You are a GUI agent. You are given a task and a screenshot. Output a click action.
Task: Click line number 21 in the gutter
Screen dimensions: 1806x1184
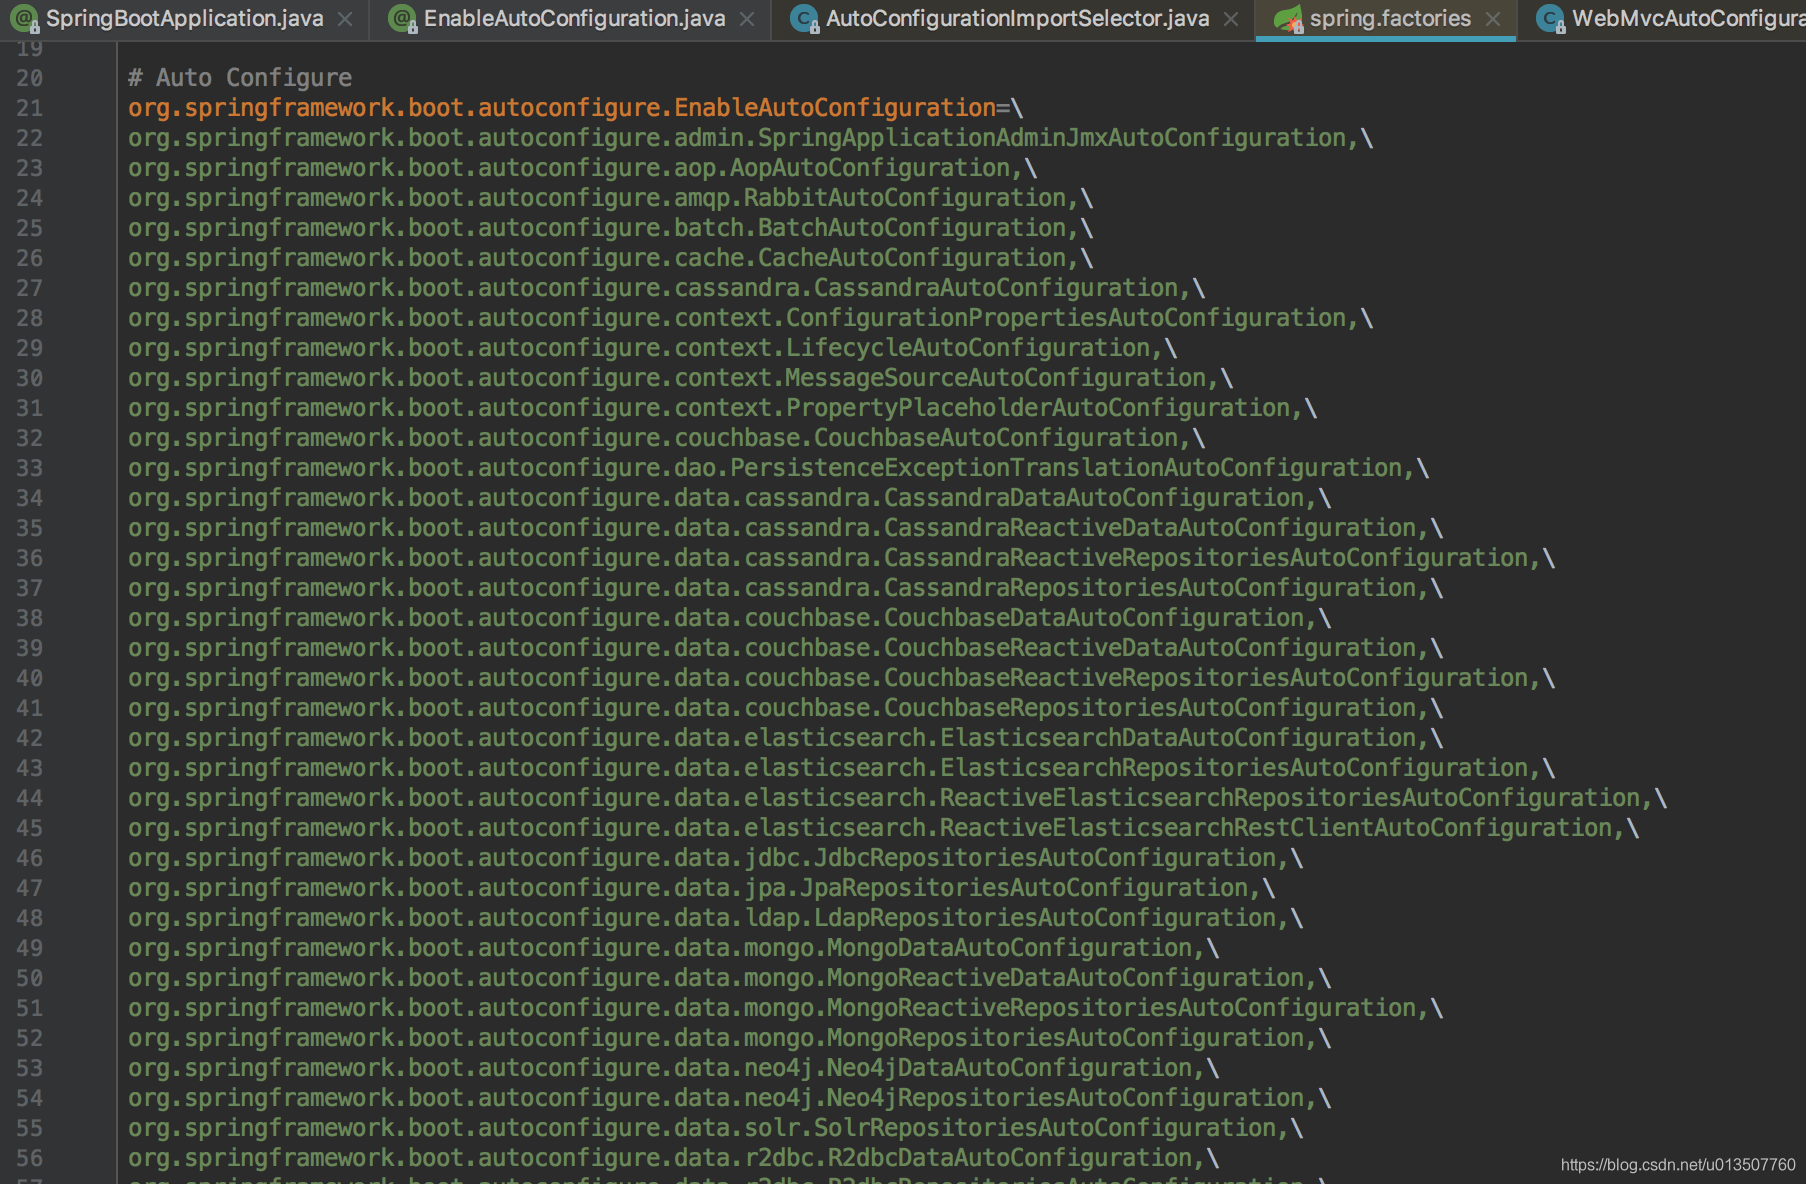pos(29,108)
